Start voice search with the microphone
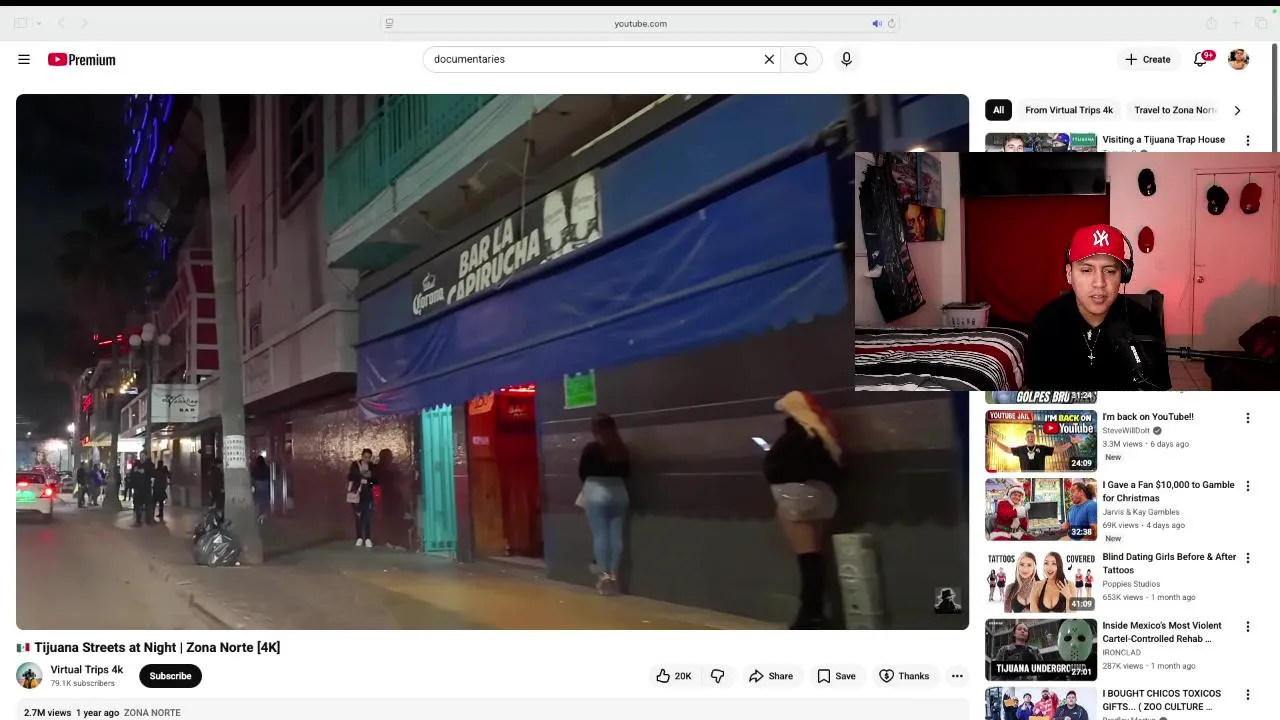1280x720 pixels. [x=846, y=59]
